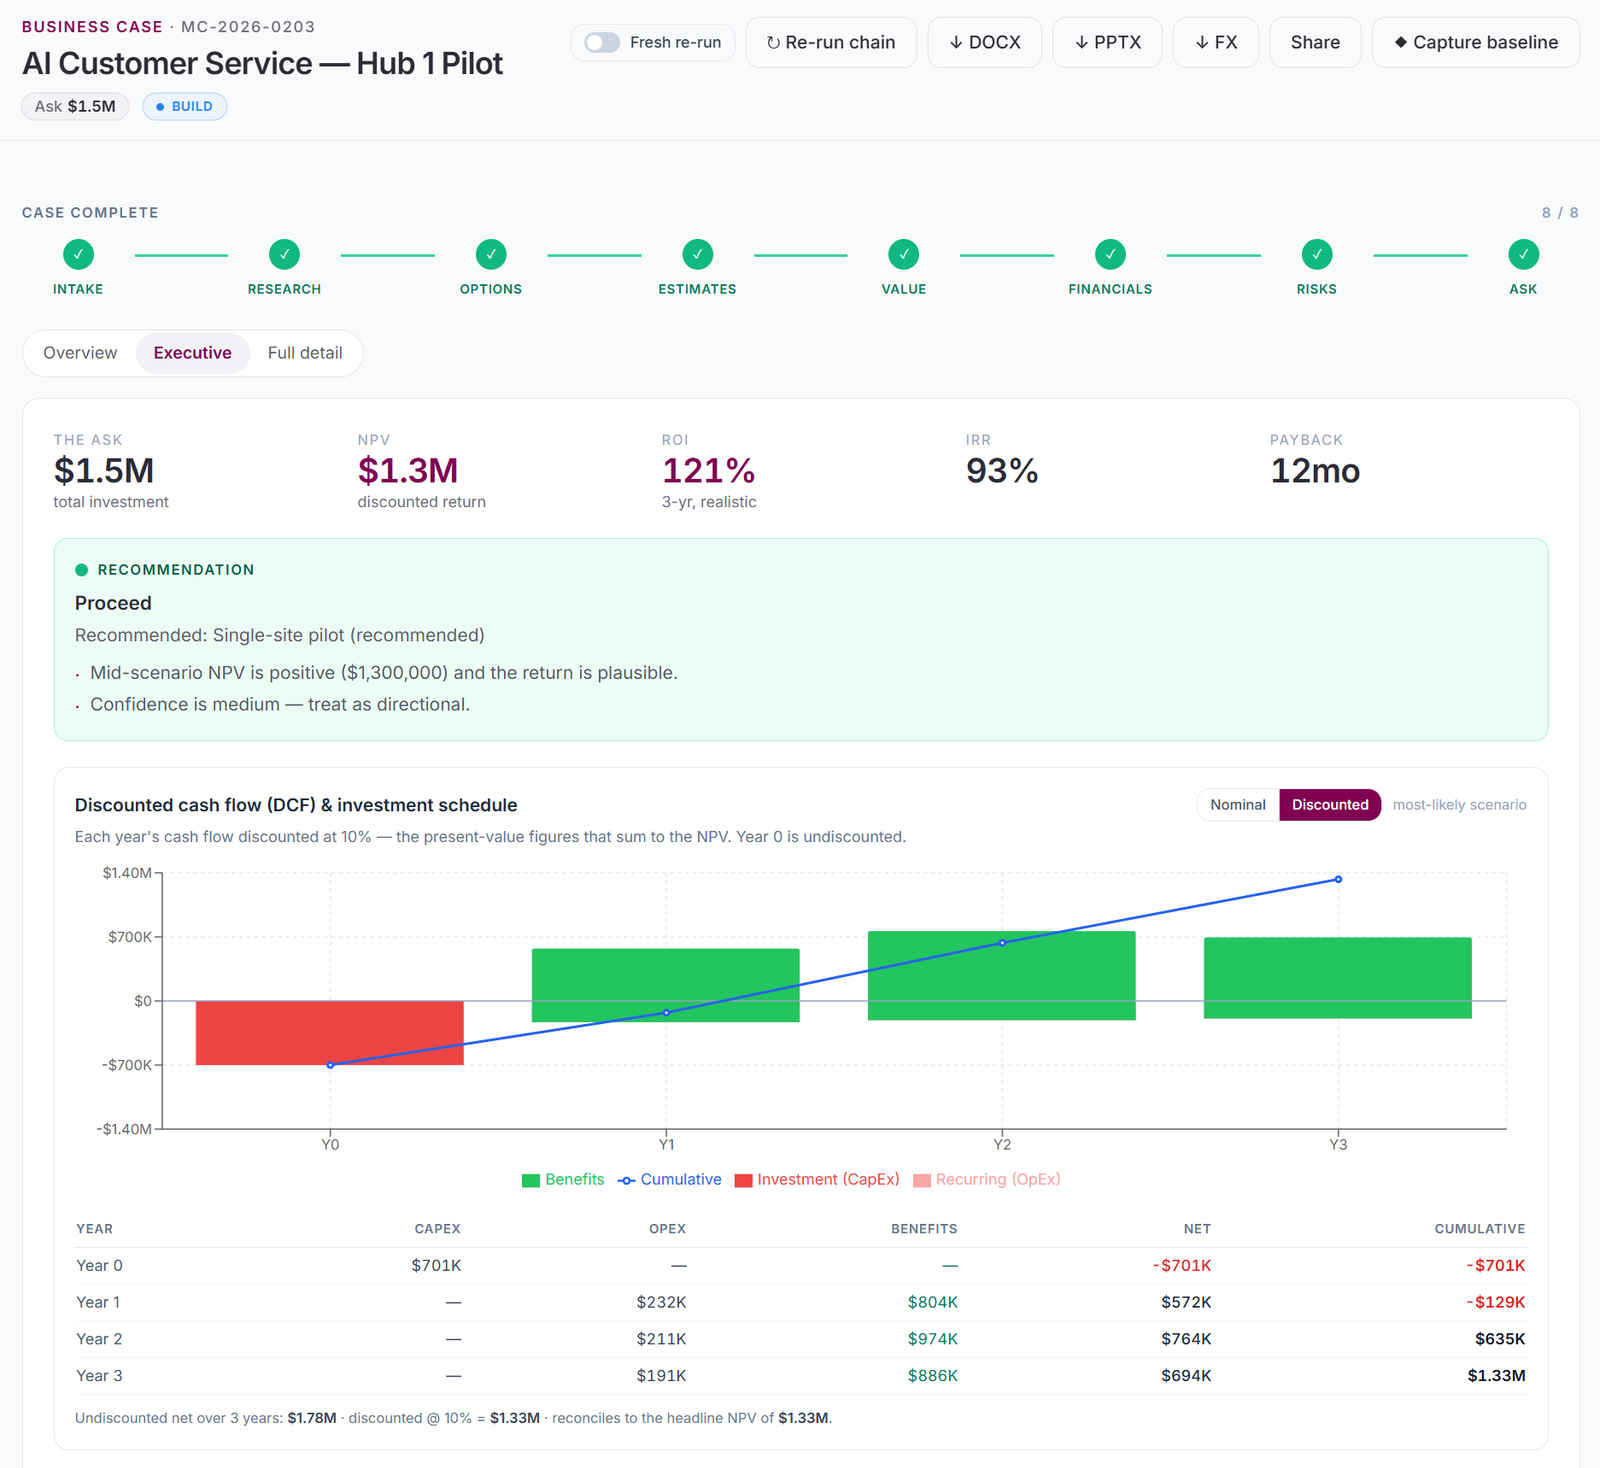Click the Intake step checkmark

(78, 254)
